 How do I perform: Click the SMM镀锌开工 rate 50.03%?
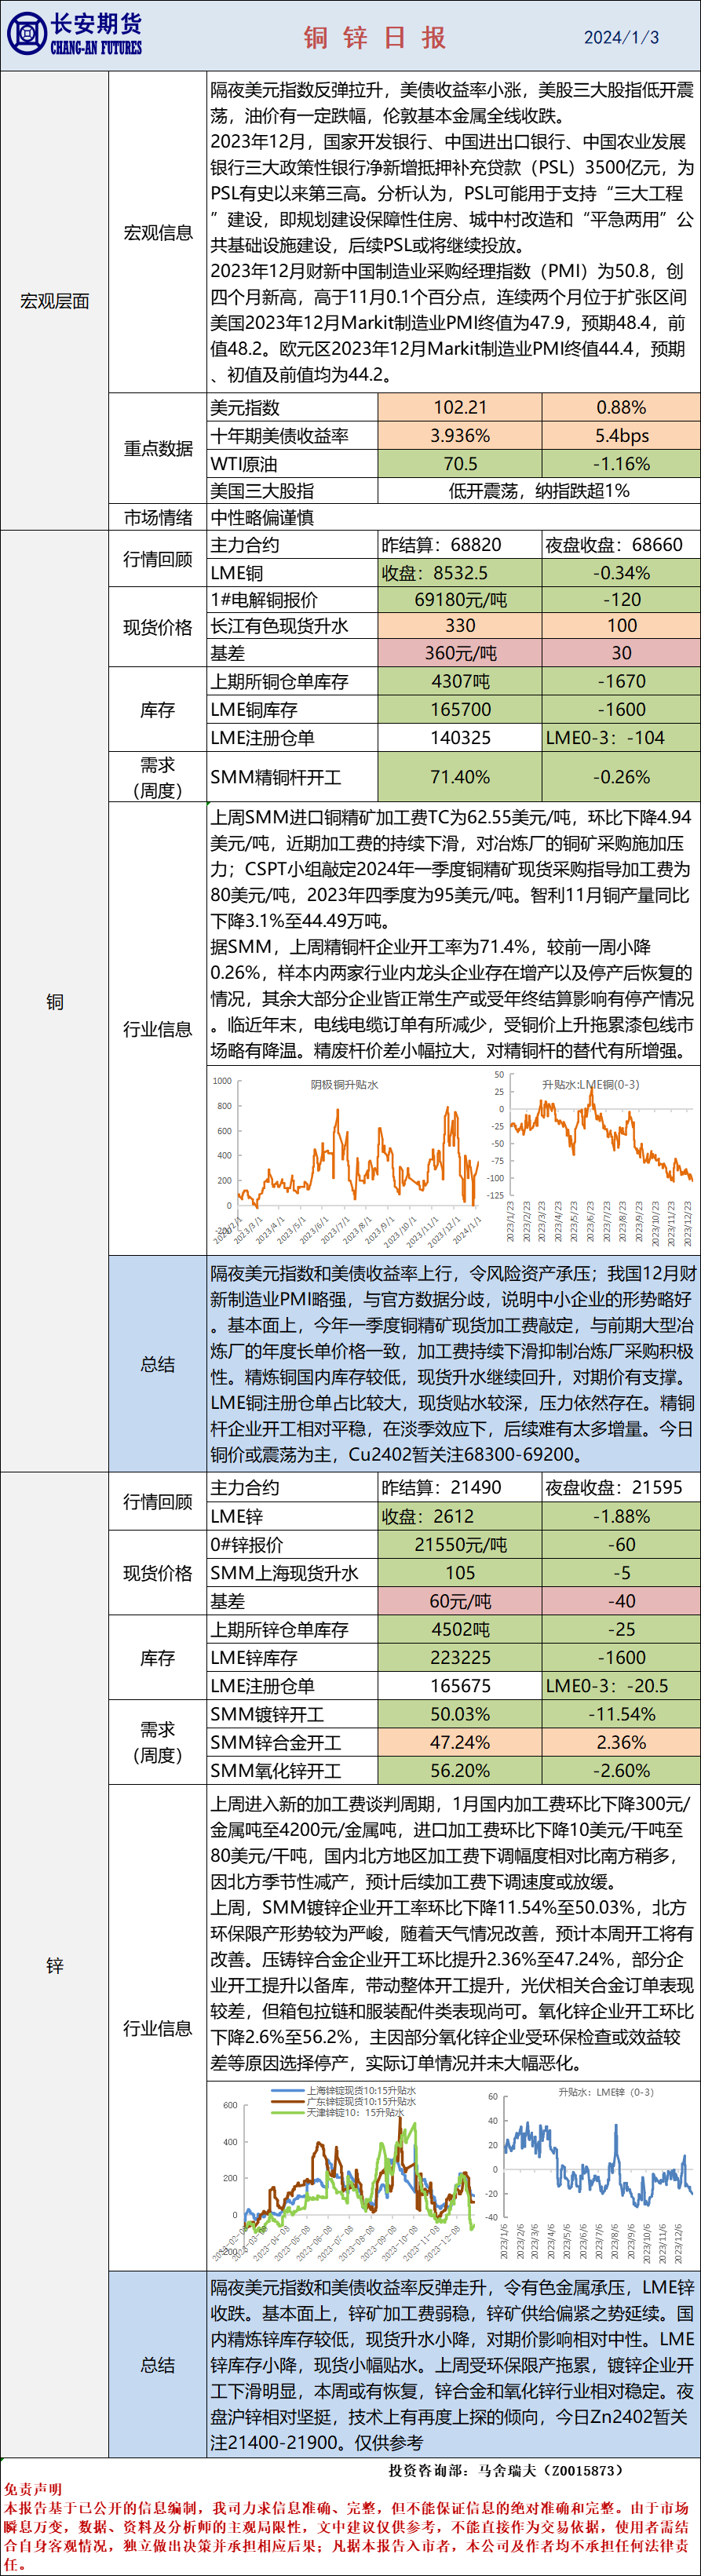(460, 1714)
